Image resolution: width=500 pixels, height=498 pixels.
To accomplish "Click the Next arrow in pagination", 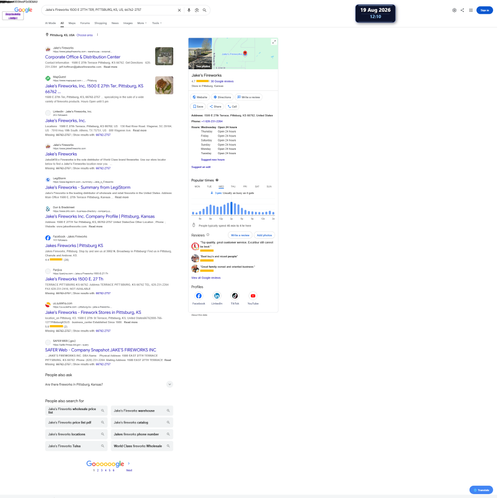I will coord(129,464).
